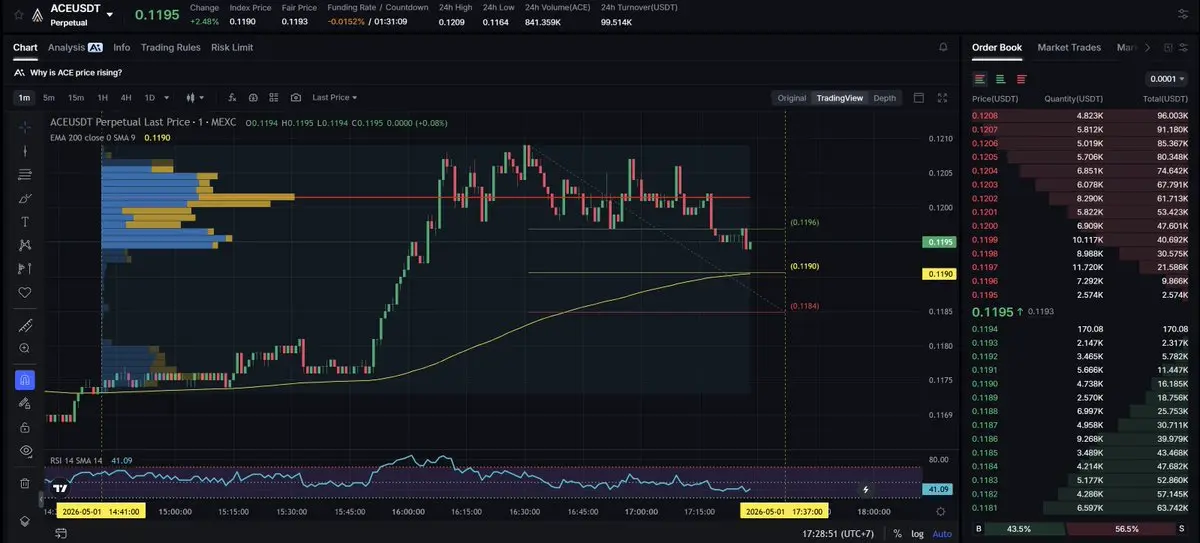Image resolution: width=1200 pixels, height=543 pixels.
Task: Add ACEUSDT to favorites with star icon
Action: 18,15
